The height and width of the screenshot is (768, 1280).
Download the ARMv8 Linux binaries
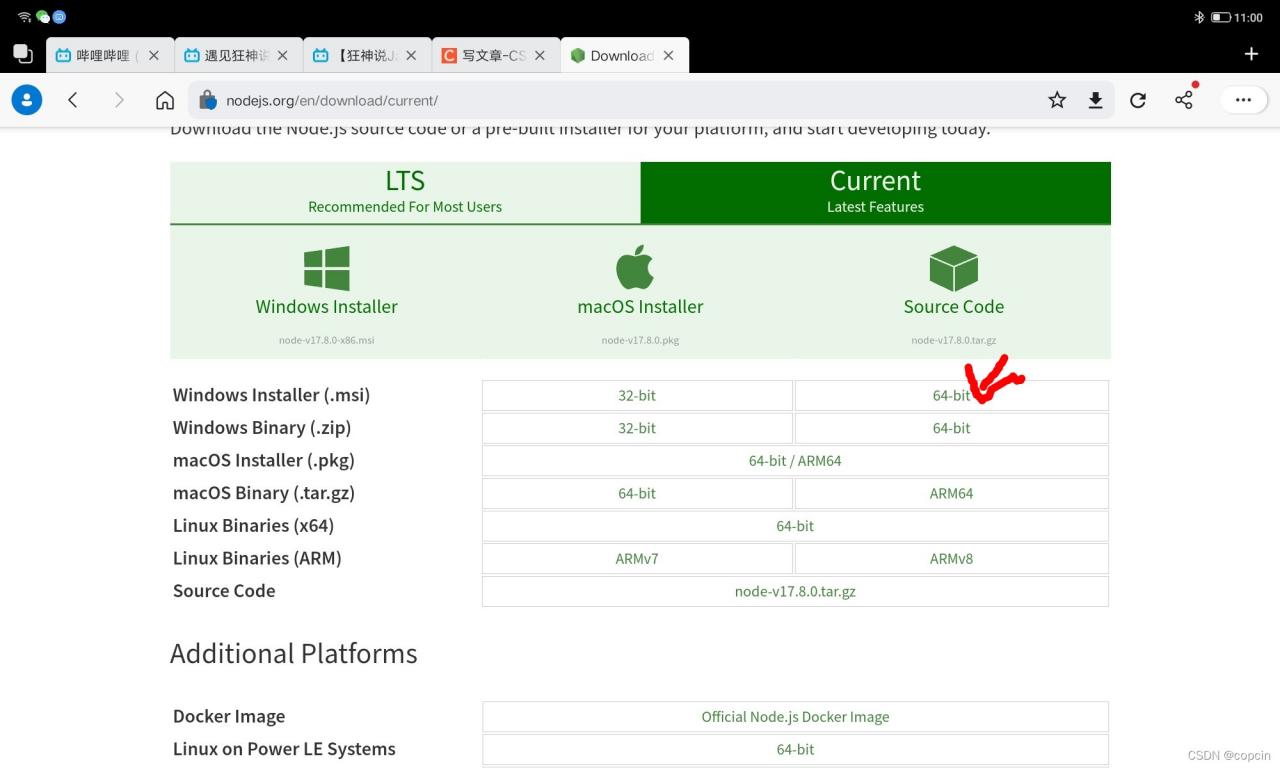tap(951, 559)
